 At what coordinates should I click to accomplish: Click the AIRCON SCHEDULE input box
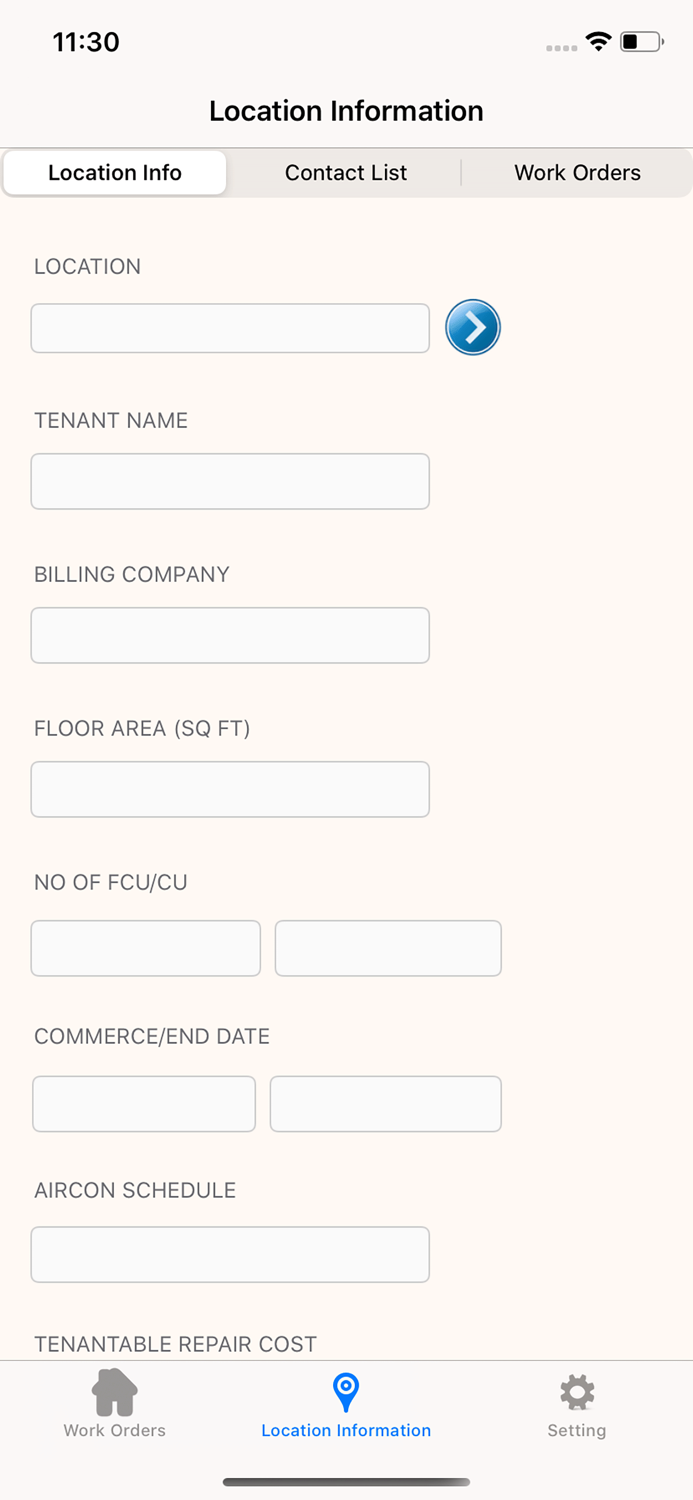(x=230, y=1254)
